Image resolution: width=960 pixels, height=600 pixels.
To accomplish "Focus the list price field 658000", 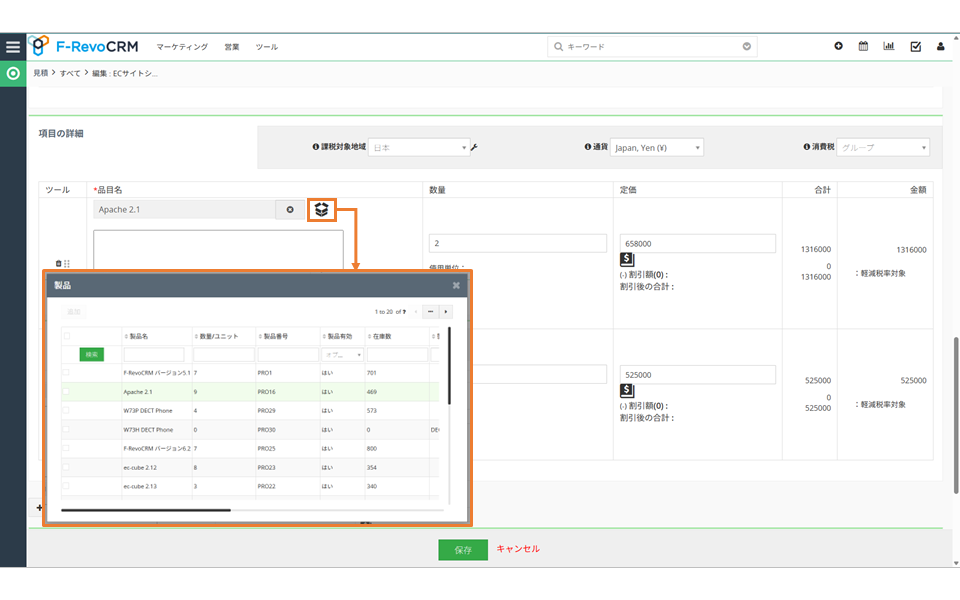I will (x=697, y=243).
